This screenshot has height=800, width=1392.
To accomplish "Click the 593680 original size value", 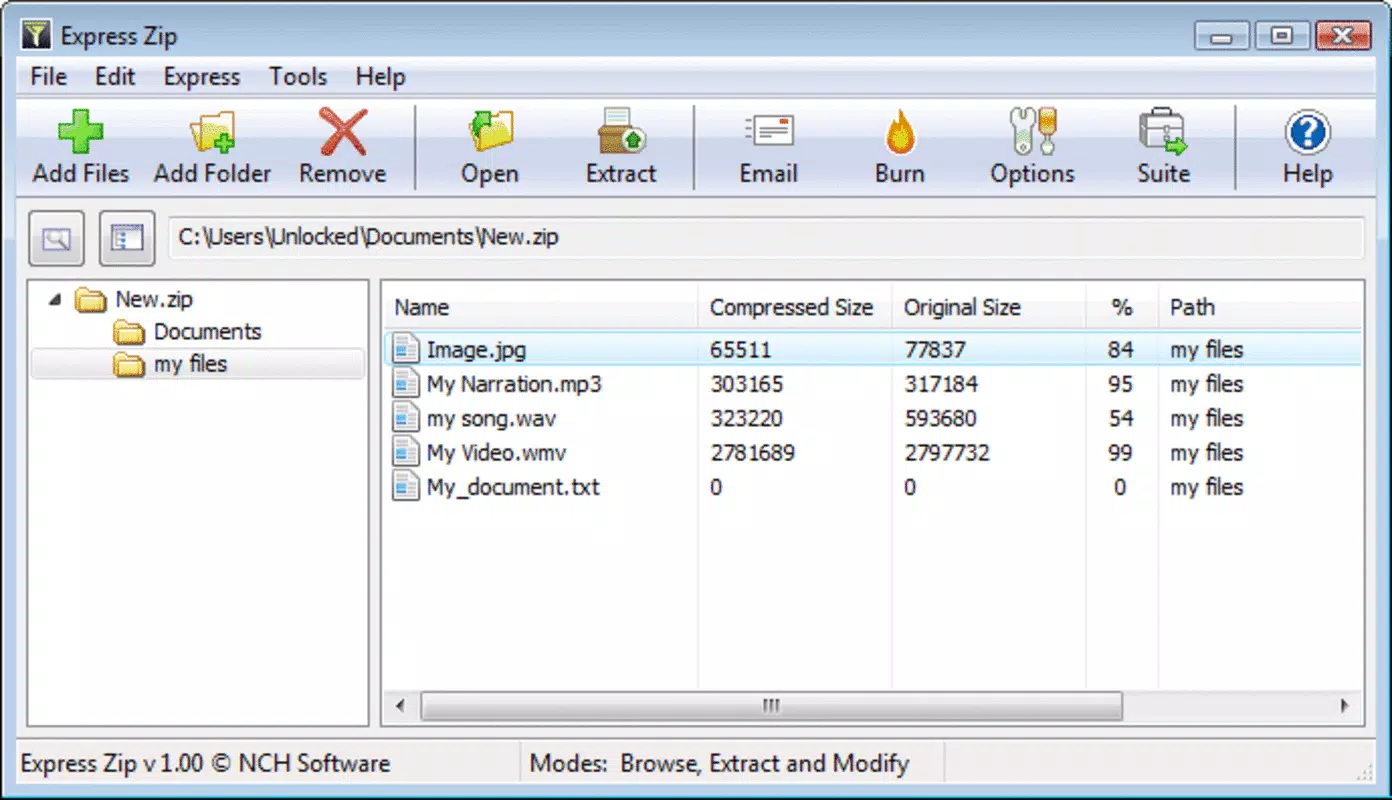I will (940, 418).
